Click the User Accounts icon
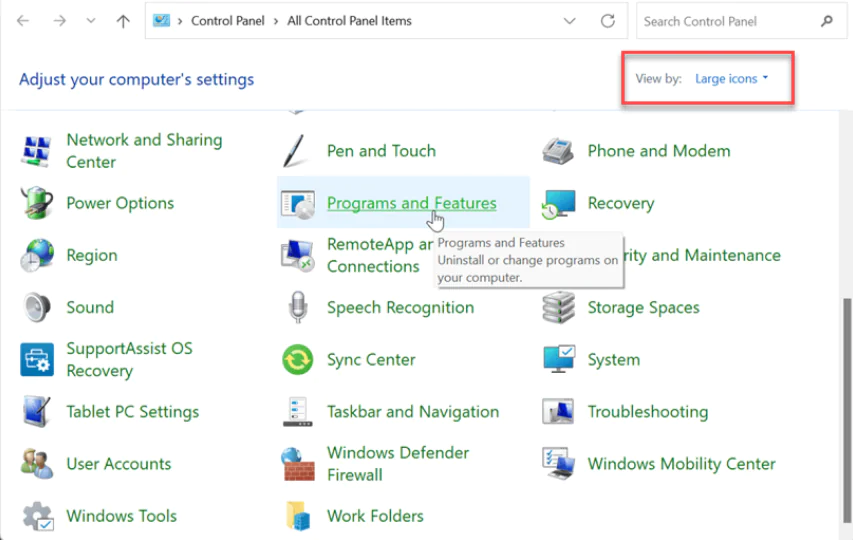This screenshot has width=853, height=540. tap(37, 464)
